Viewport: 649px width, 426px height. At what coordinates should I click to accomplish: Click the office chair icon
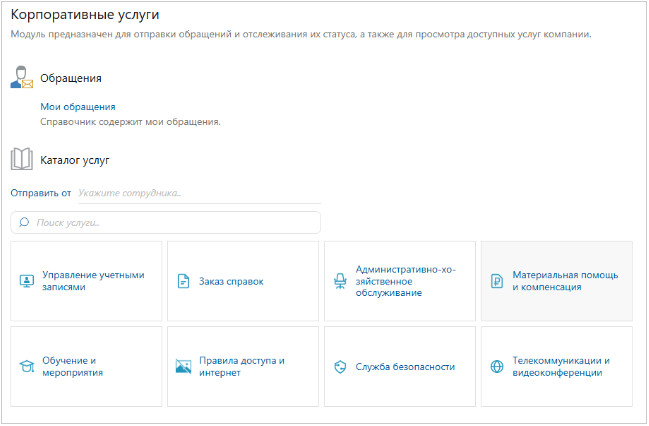click(x=340, y=281)
